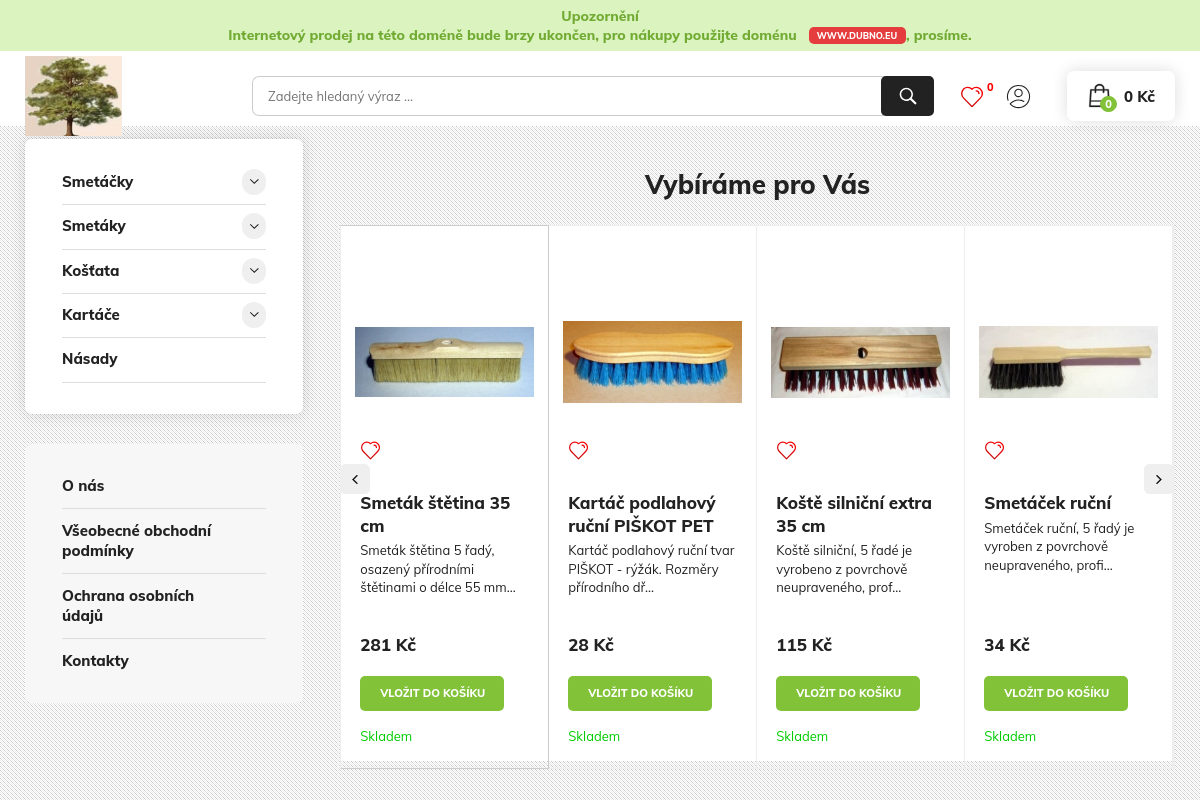Image resolution: width=1200 pixels, height=800 pixels.
Task: Toggle the heart on Smetáček ruční
Action: tap(994, 450)
